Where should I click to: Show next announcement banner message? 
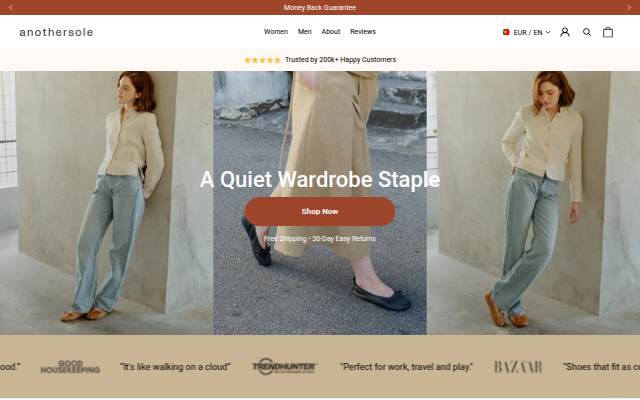pos(629,7)
